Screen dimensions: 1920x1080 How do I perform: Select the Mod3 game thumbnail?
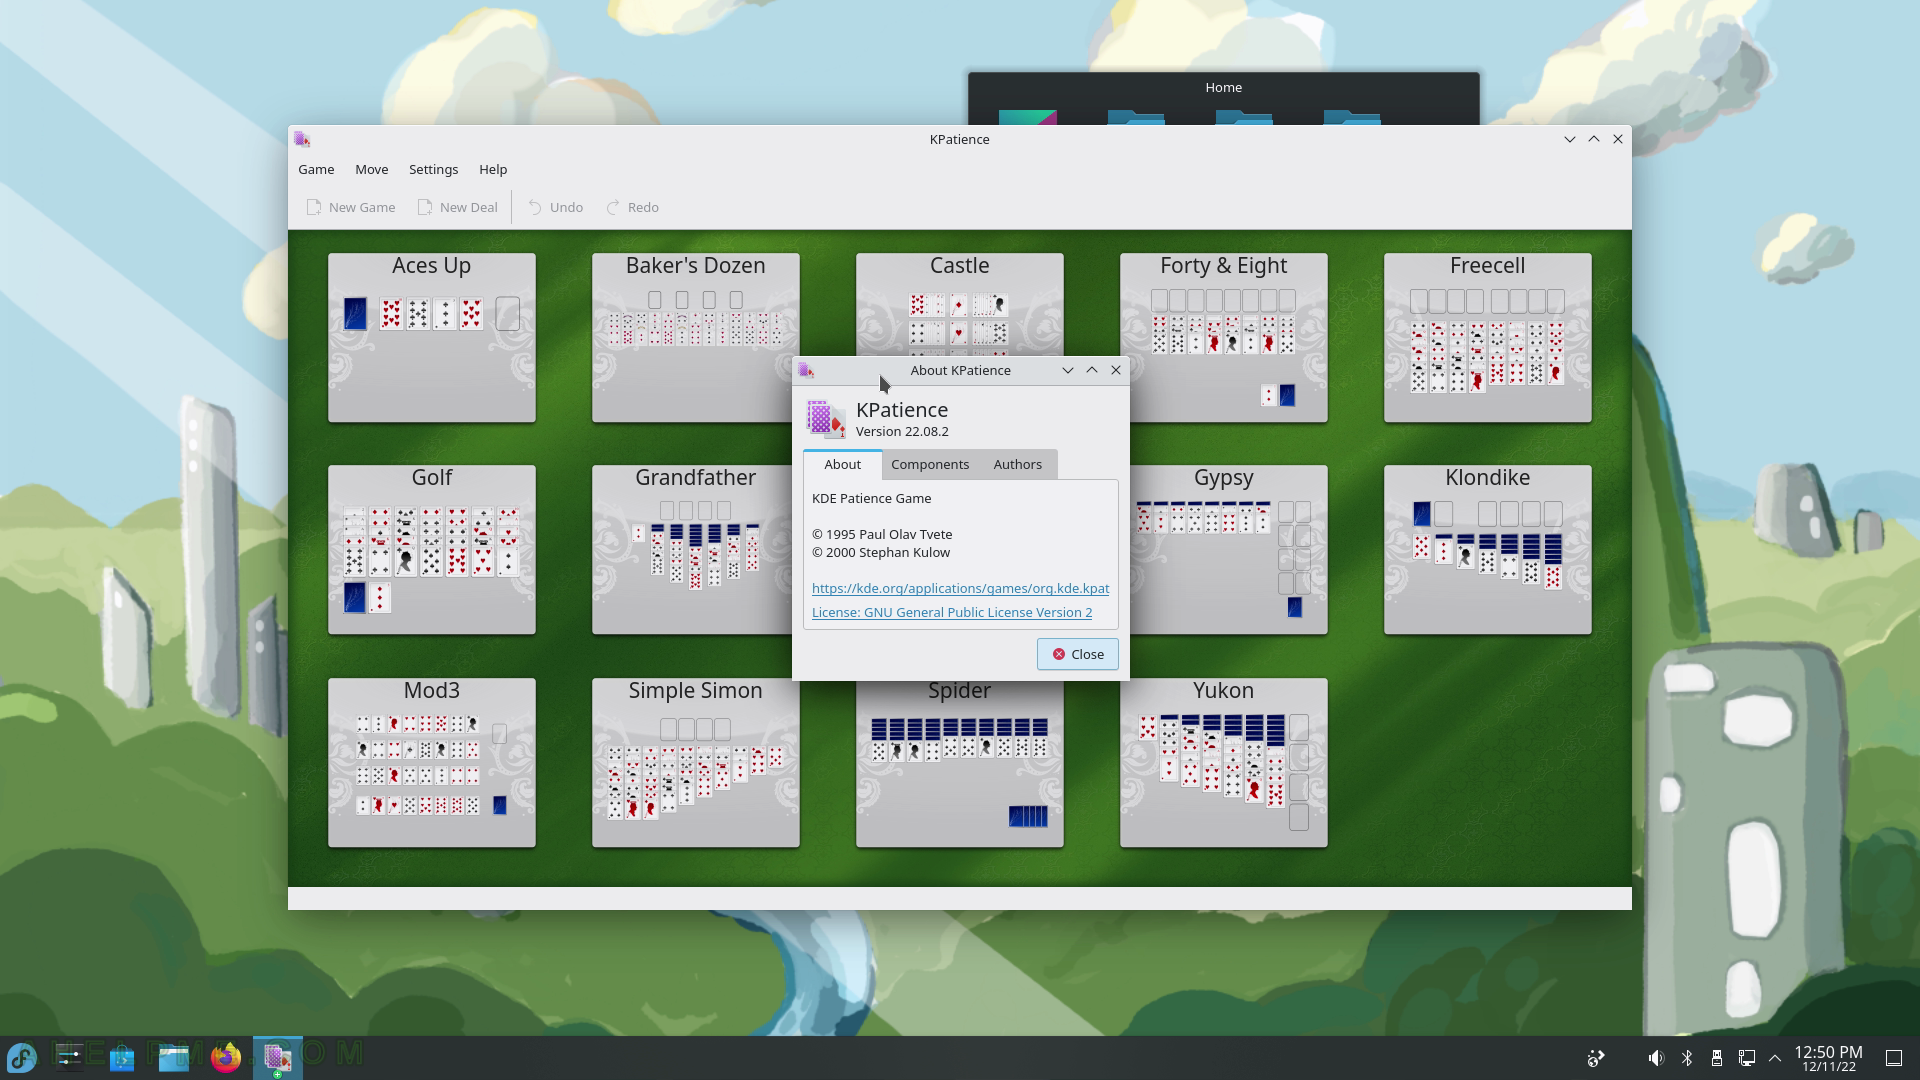point(432,763)
